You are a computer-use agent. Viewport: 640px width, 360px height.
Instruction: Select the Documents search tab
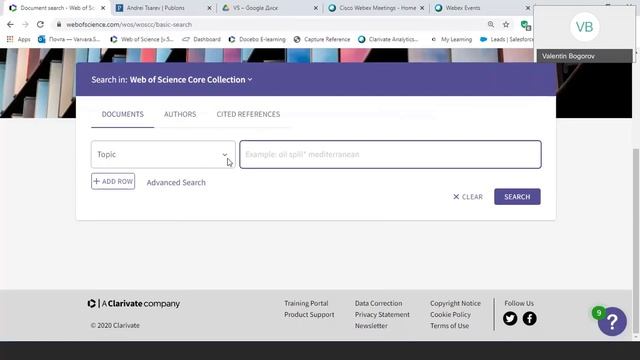pyautogui.click(x=122, y=114)
